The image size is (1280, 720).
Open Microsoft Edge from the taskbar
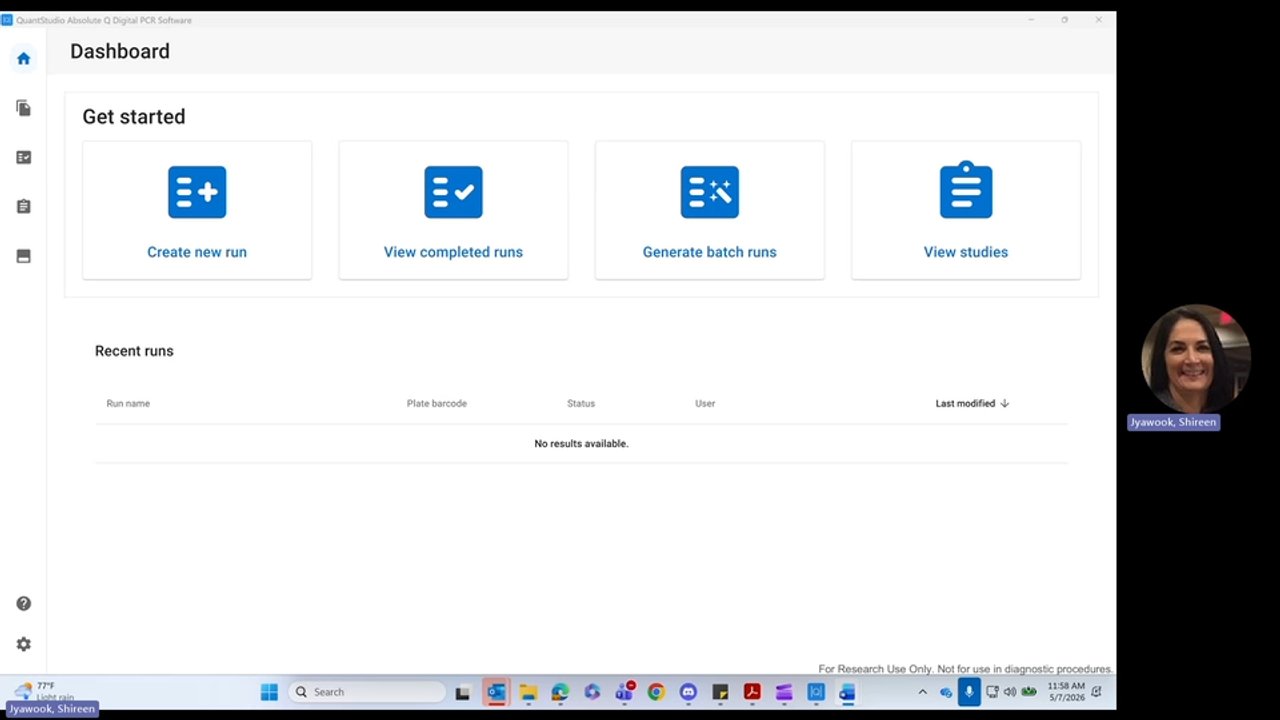point(560,692)
